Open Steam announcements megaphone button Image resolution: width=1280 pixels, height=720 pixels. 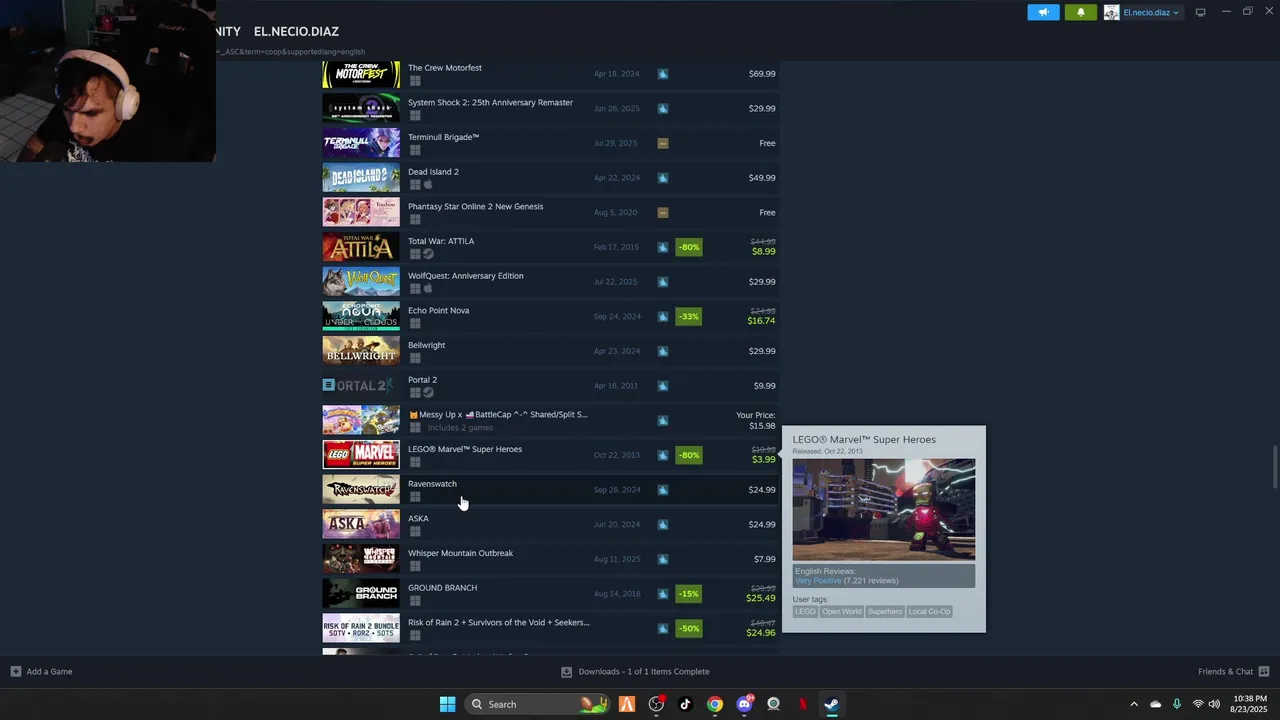(x=1043, y=12)
